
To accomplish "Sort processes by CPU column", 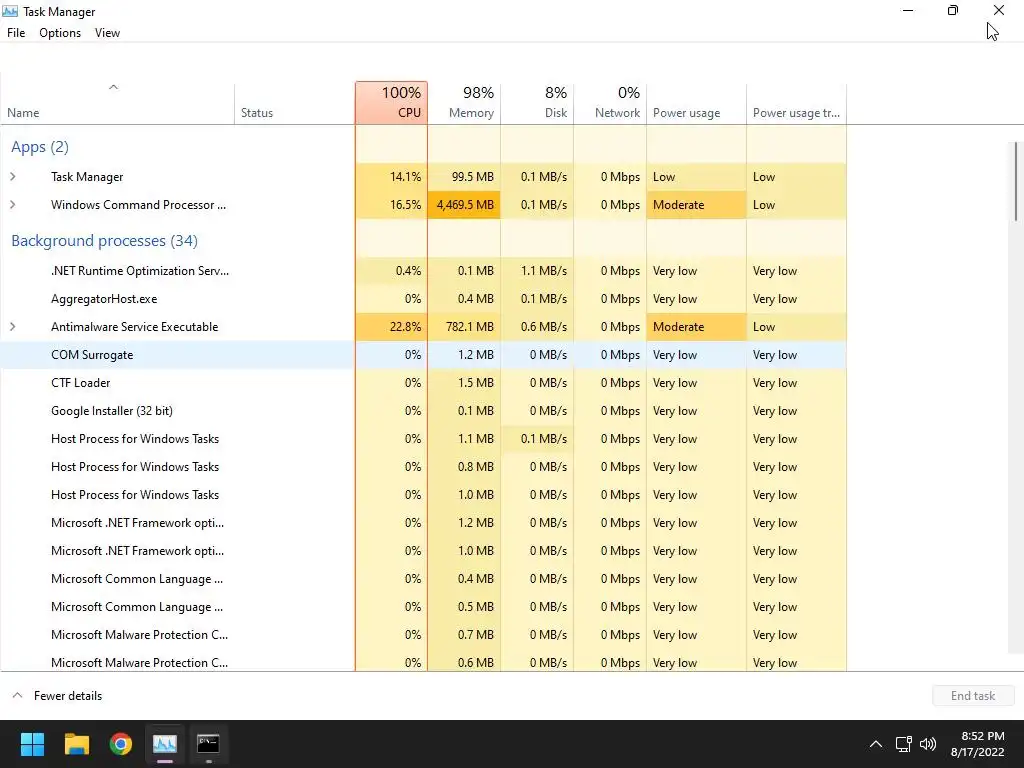I will pos(391,103).
